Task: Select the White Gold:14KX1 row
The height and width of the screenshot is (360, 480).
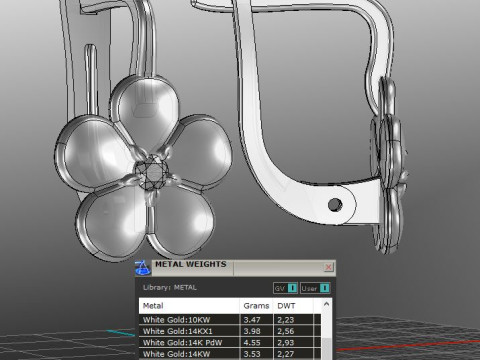Action: click(230, 331)
